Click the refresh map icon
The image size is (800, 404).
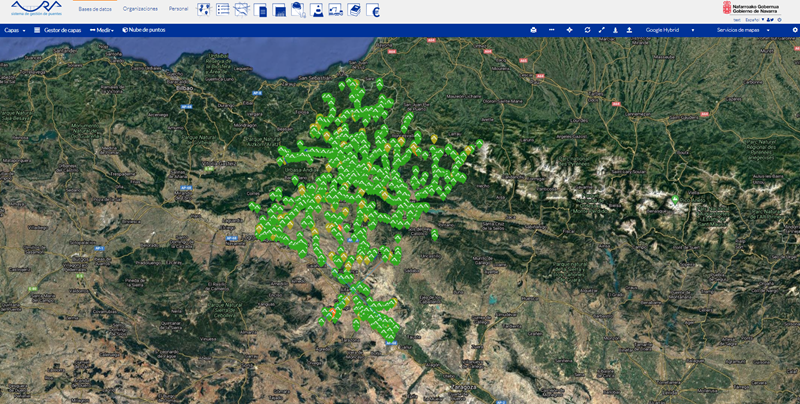(x=587, y=30)
